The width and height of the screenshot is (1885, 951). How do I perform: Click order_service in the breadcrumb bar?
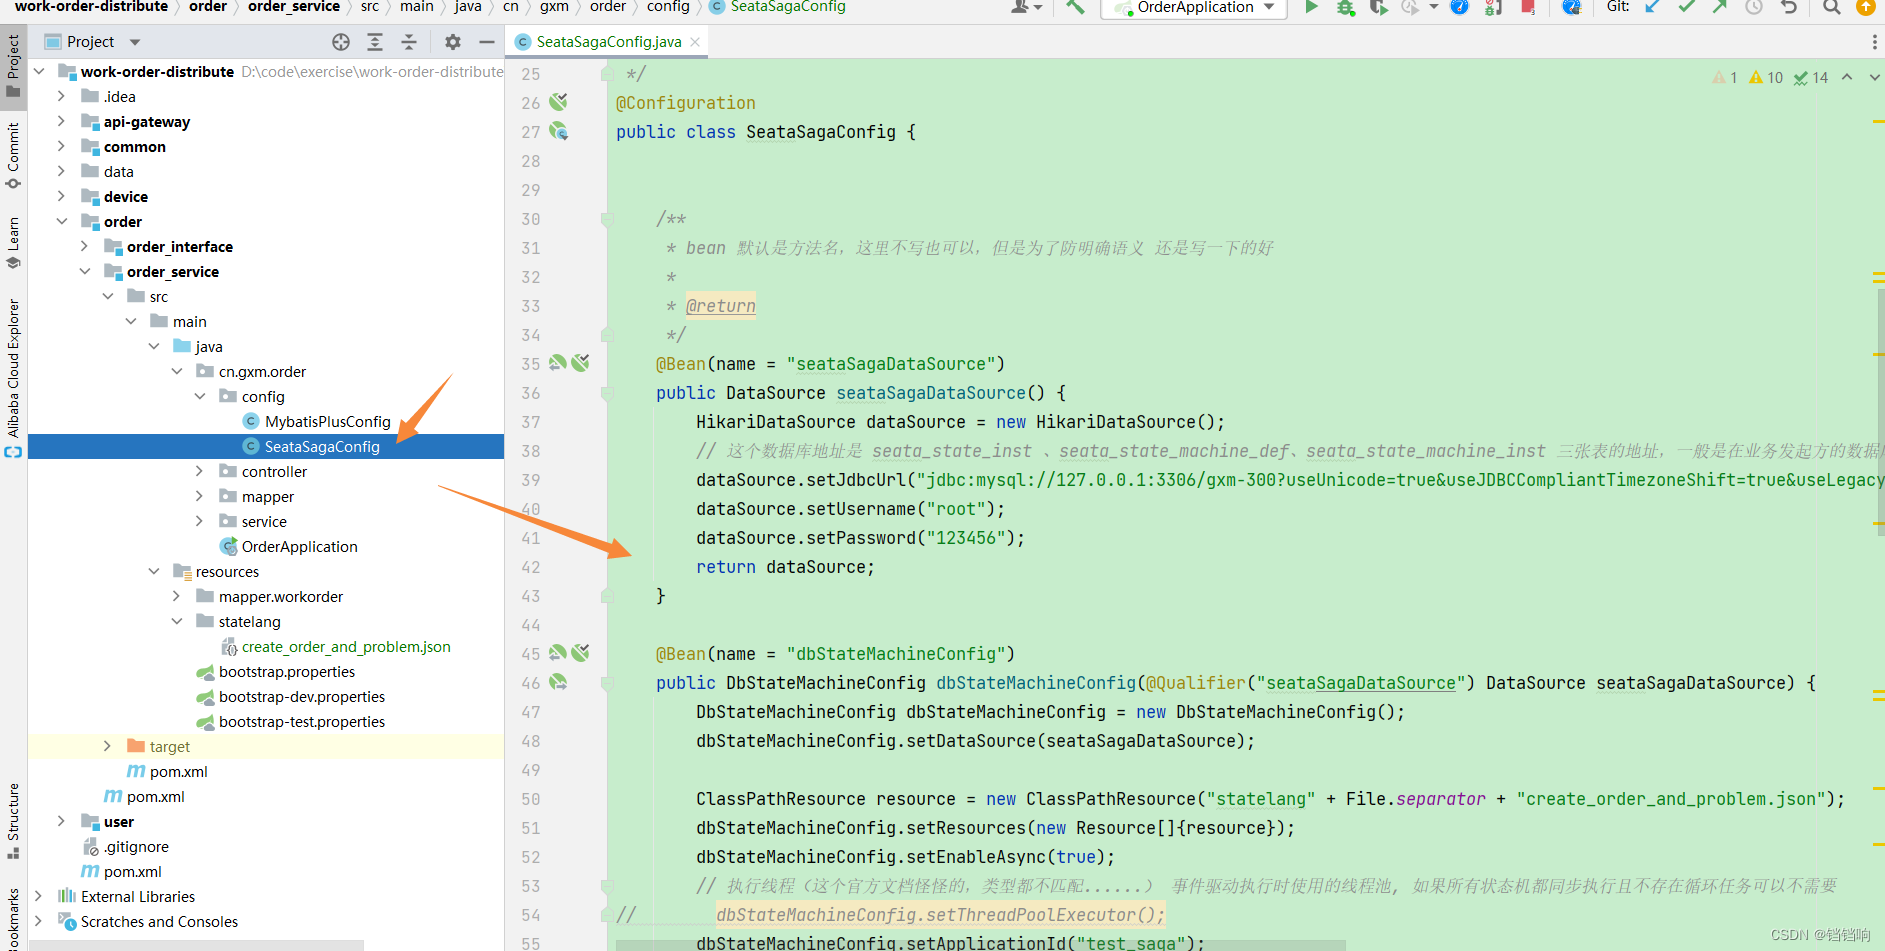click(x=294, y=7)
